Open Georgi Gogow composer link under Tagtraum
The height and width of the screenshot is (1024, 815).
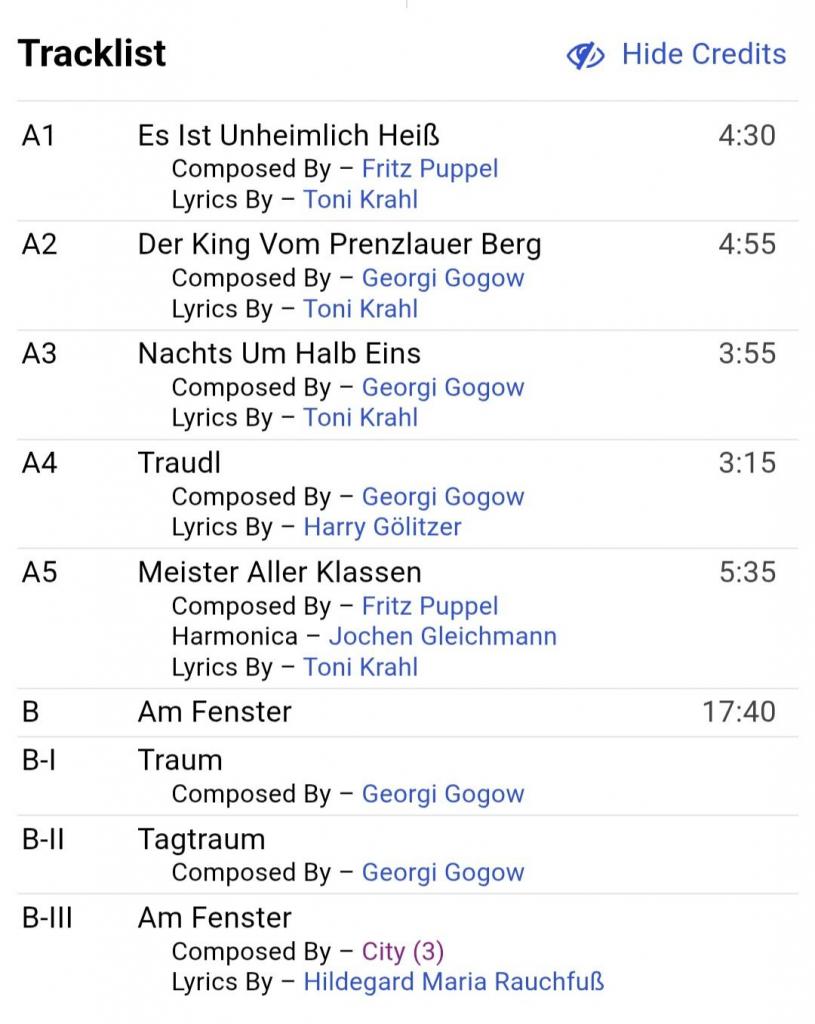(x=442, y=872)
